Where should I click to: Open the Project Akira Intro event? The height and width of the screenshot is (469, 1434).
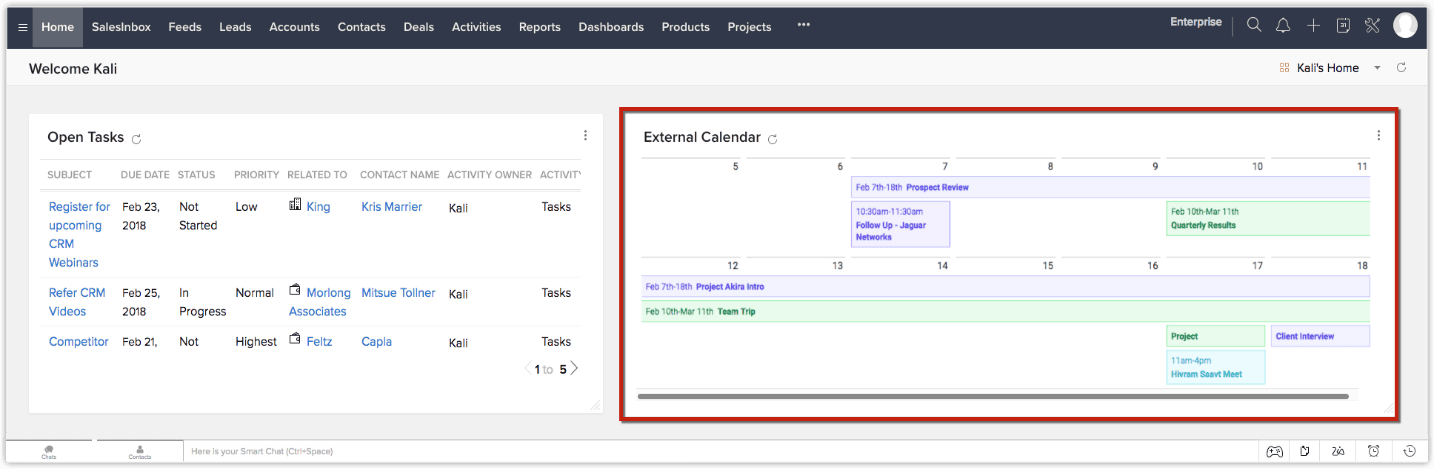1005,287
